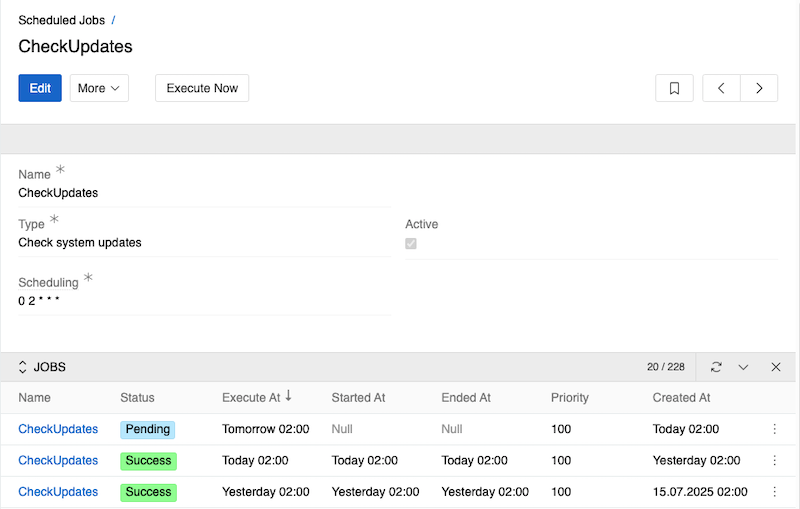The width and height of the screenshot is (800, 509).
Task: Navigate to Scheduled Jobs breadcrumb
Action: (61, 20)
